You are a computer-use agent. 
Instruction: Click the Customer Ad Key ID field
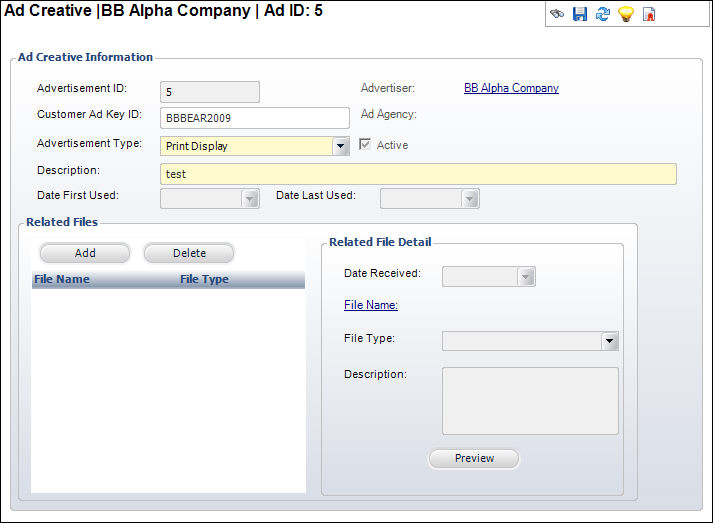click(x=254, y=118)
